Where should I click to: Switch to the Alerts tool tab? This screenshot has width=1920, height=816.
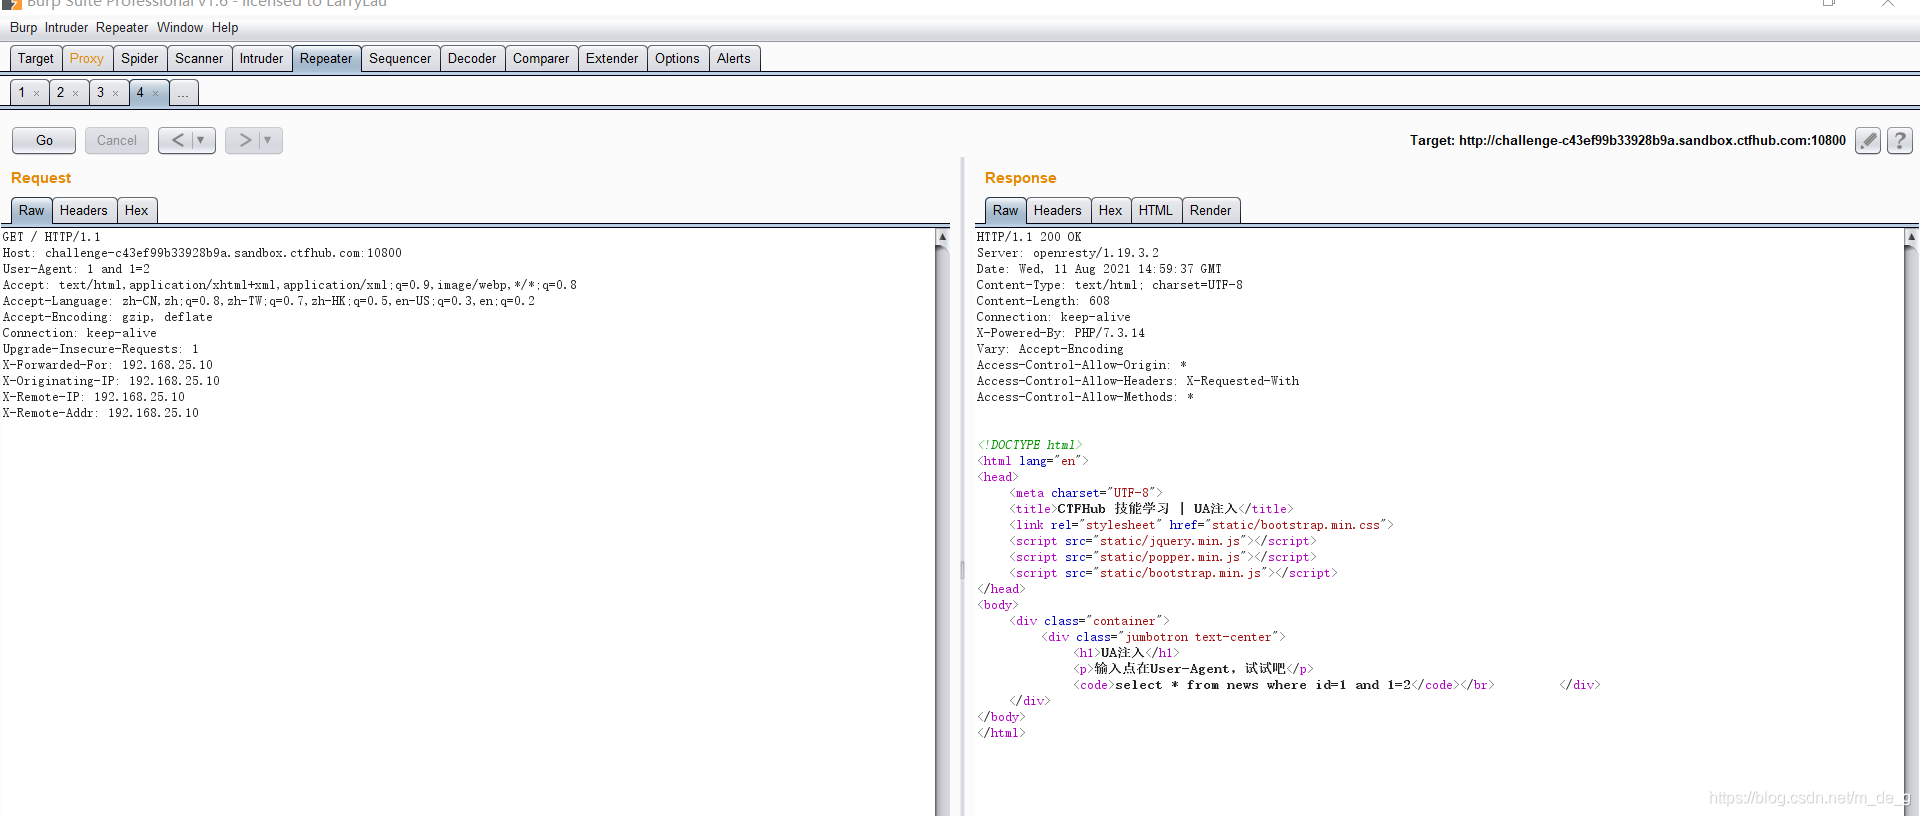[734, 59]
